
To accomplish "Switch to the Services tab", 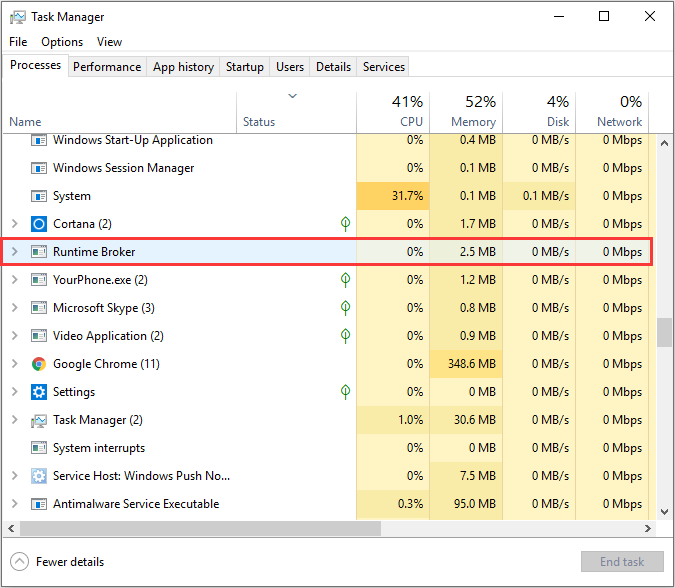I will point(384,67).
